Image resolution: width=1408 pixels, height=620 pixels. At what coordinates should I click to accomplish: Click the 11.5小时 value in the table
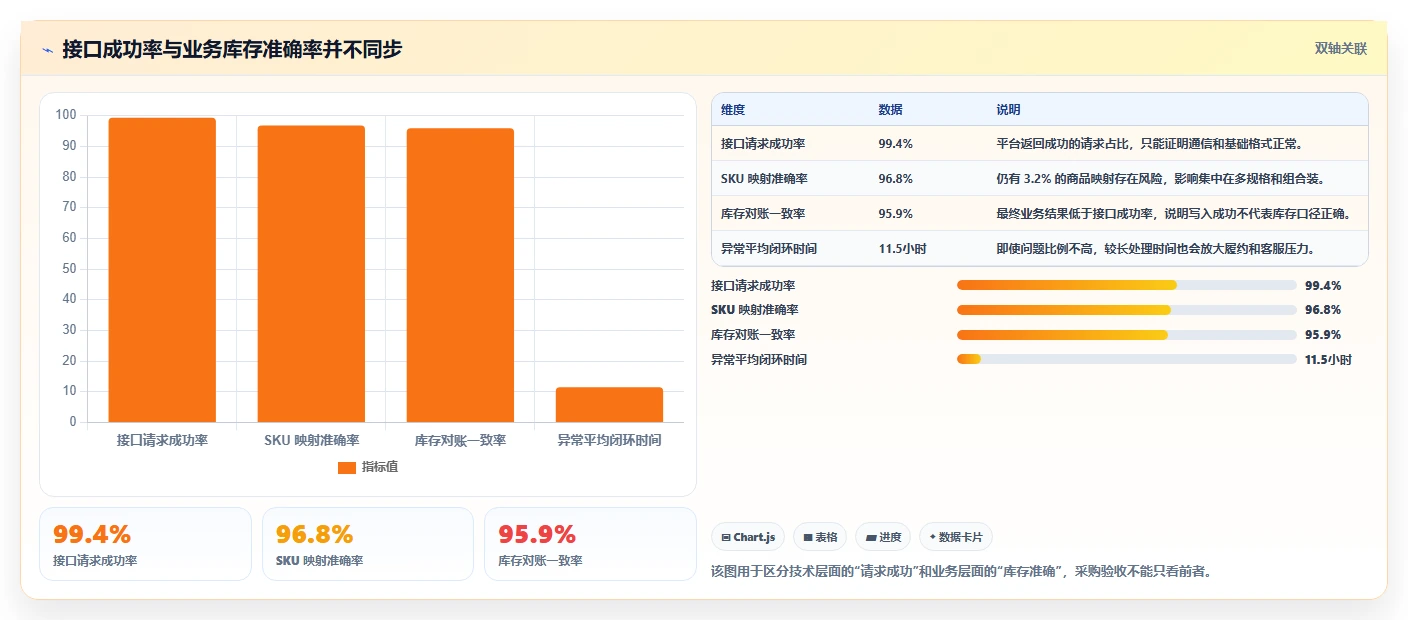click(x=902, y=249)
